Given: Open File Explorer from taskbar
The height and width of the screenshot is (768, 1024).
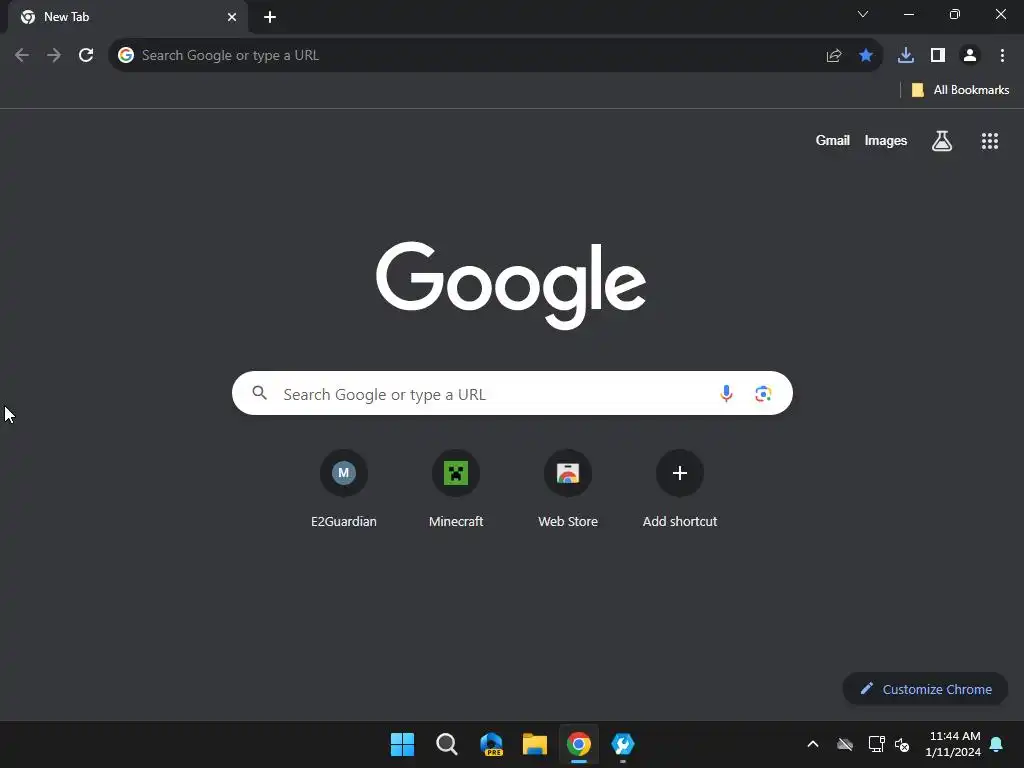Looking at the screenshot, I should coord(535,744).
